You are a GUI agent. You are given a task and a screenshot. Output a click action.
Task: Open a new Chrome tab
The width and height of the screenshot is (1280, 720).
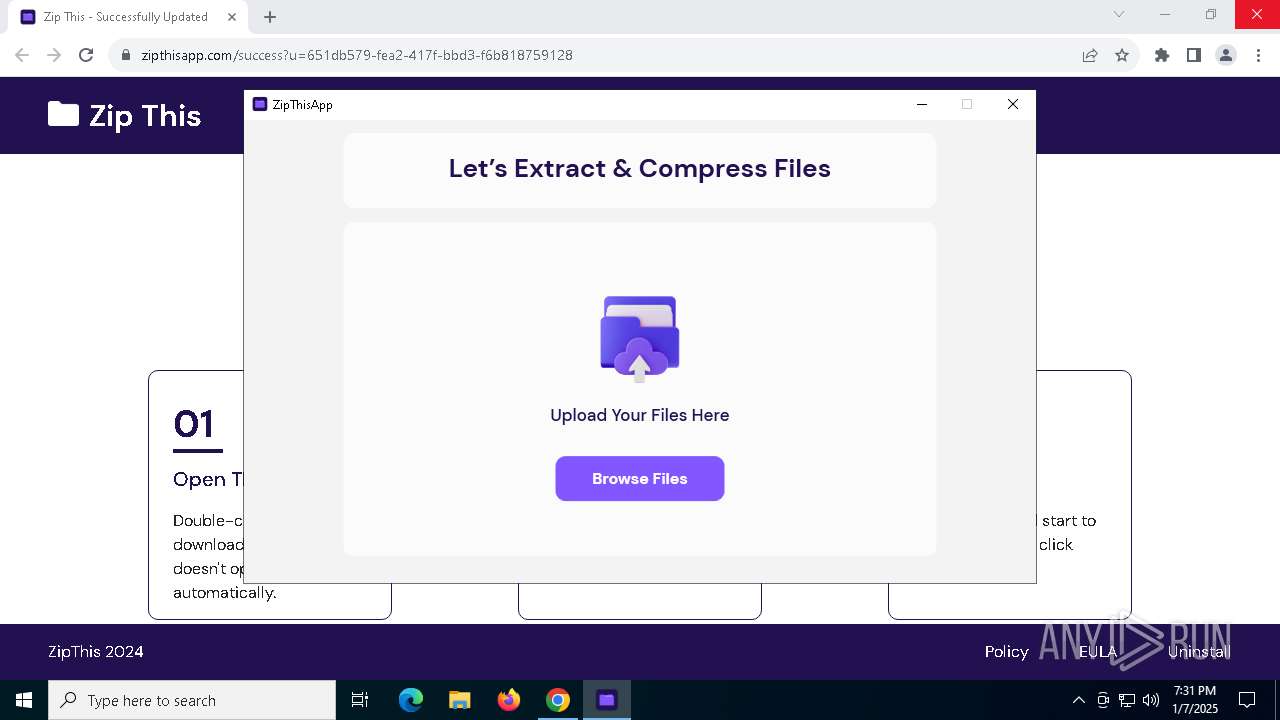(270, 17)
